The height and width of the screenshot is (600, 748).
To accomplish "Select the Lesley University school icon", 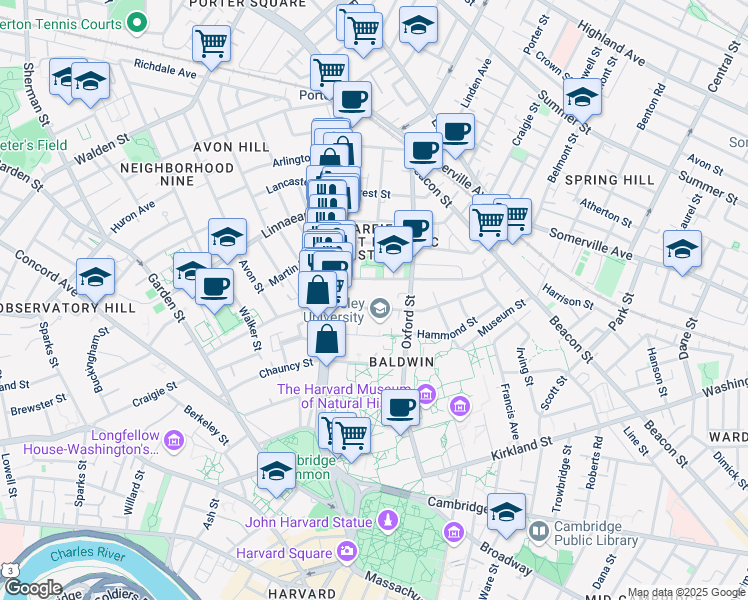I will coord(380,310).
